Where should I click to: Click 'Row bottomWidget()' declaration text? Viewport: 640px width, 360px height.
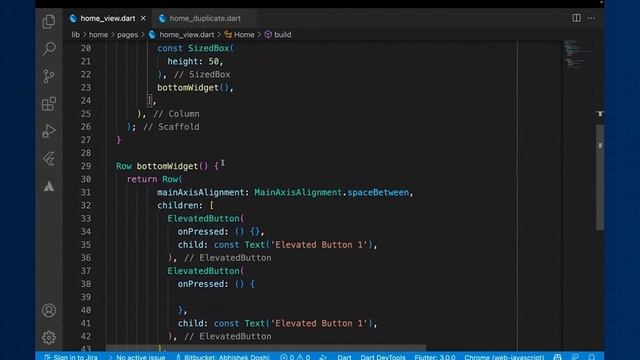[x=162, y=166]
